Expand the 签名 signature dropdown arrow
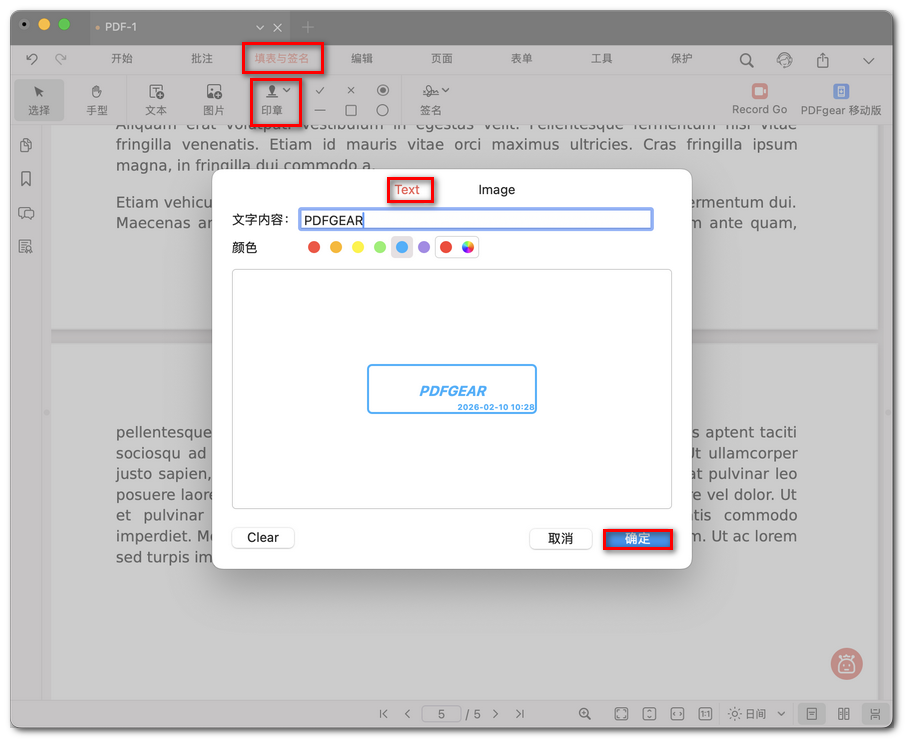Viewport: 905px width, 739px height. coord(446,90)
